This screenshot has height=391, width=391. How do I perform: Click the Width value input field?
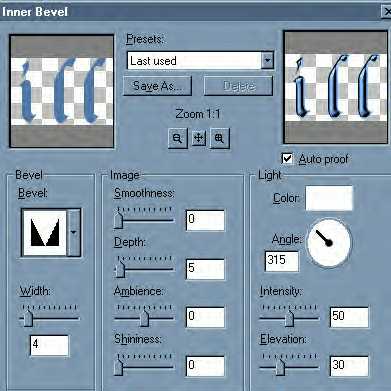click(x=49, y=345)
